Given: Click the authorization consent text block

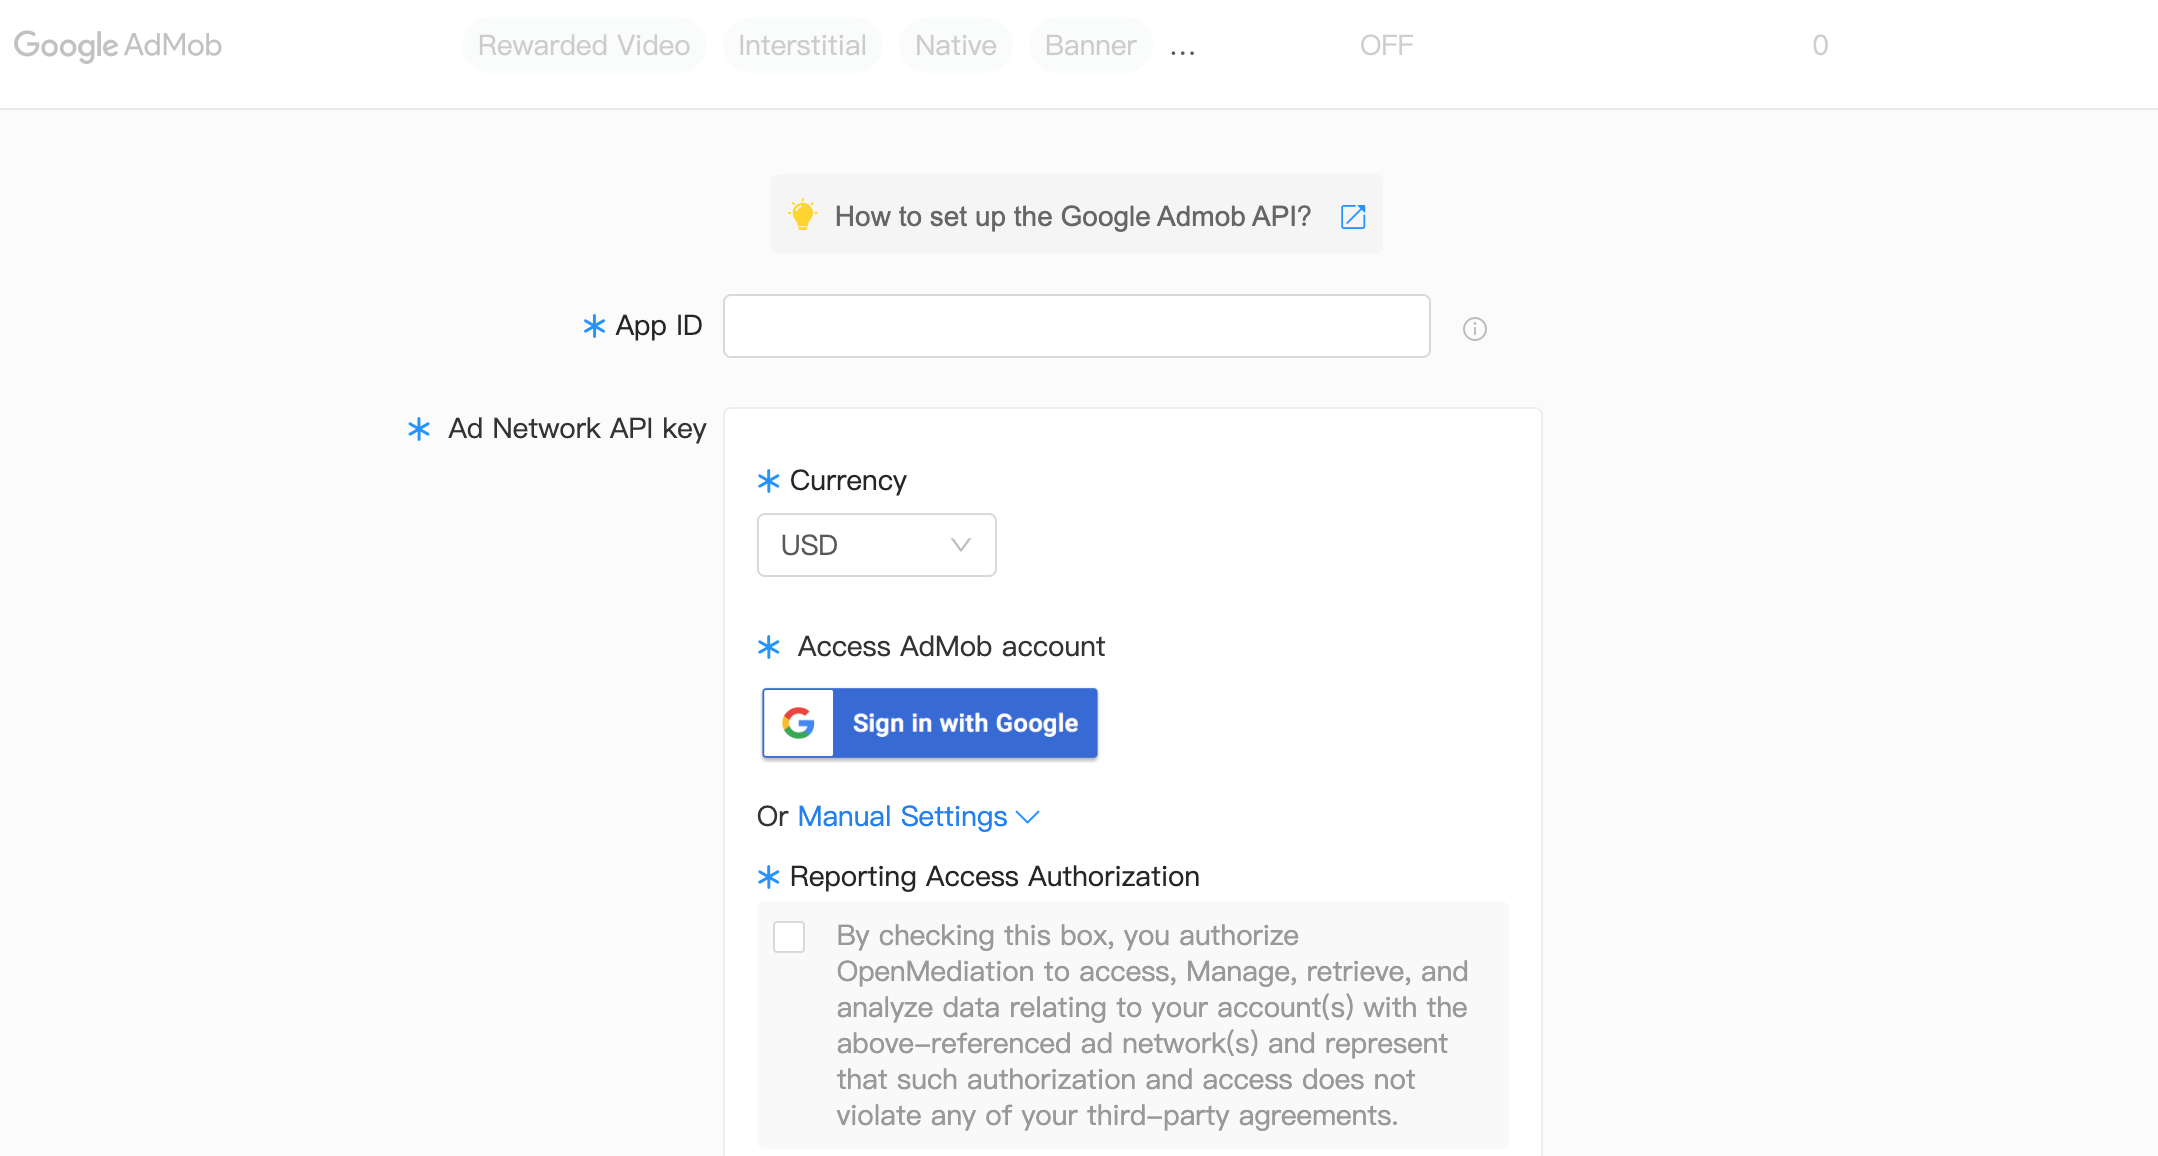Looking at the screenshot, I should coord(1152,1025).
